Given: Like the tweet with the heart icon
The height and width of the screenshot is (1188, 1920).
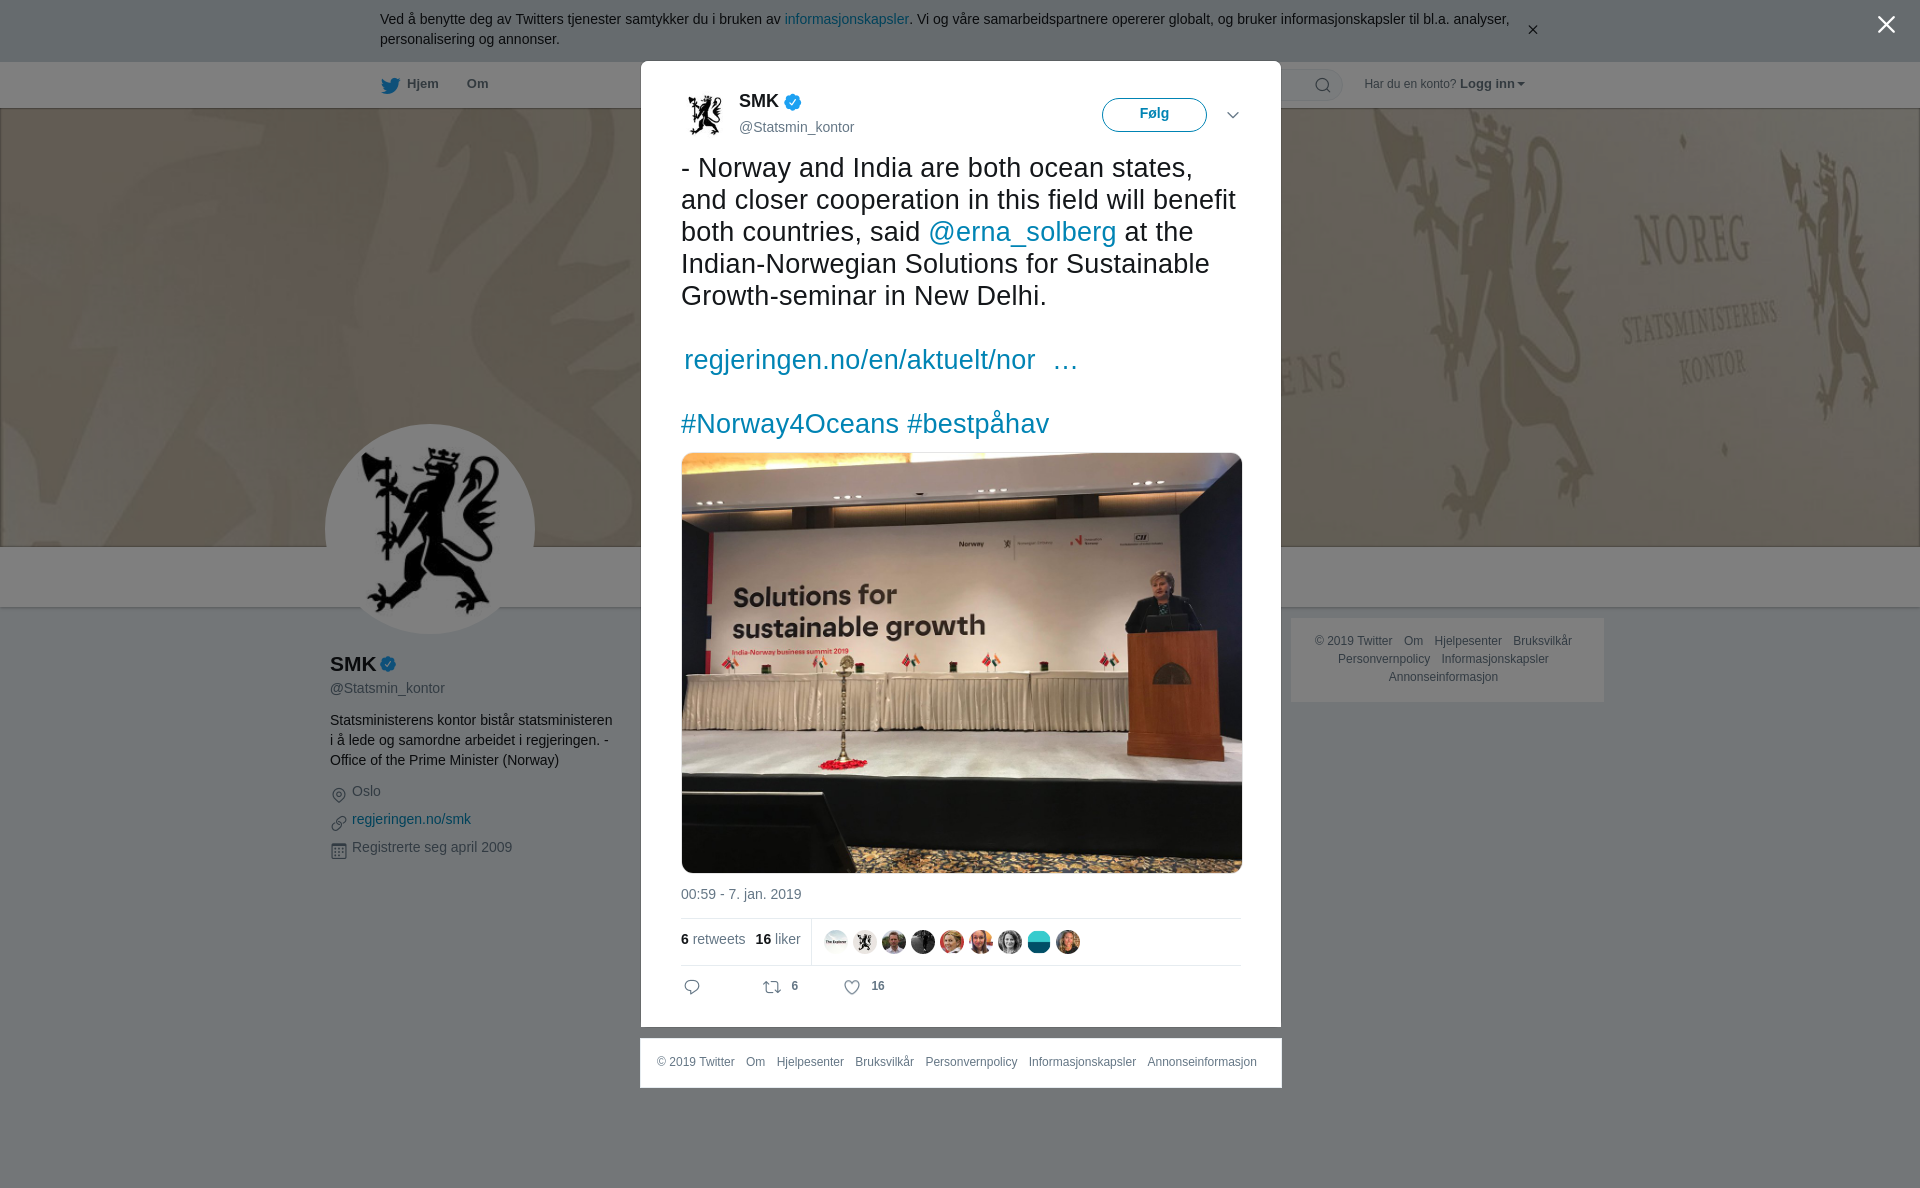Looking at the screenshot, I should 852,987.
